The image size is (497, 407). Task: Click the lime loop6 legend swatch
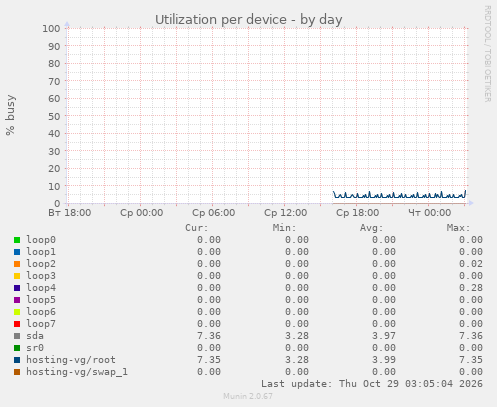point(17,312)
